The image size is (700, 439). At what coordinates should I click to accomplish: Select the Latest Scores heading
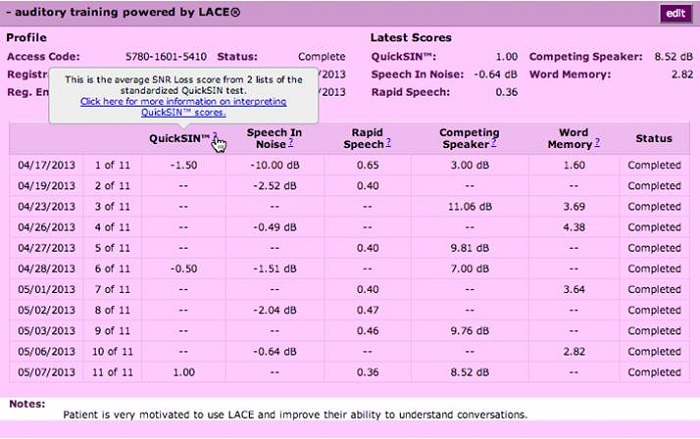coord(411,38)
